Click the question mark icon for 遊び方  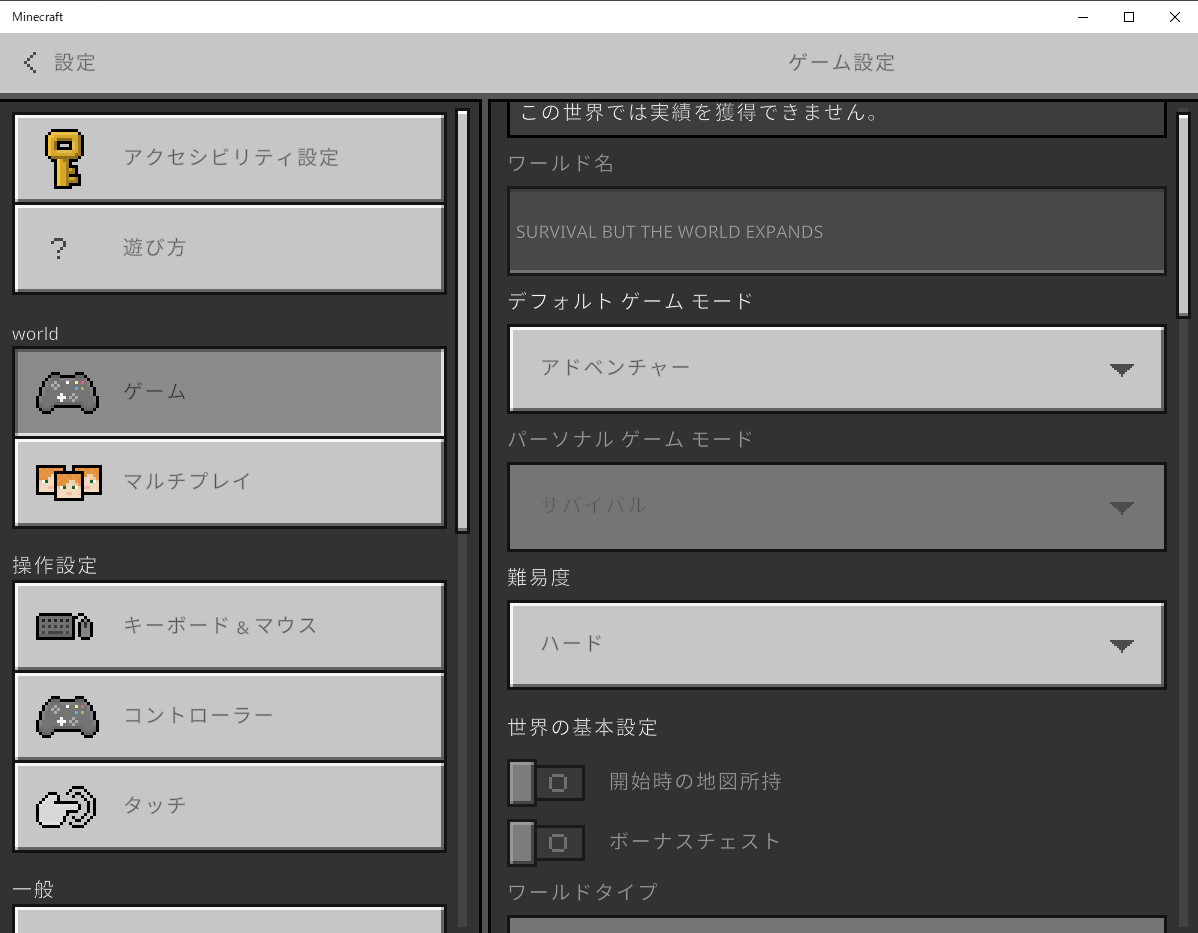point(59,248)
